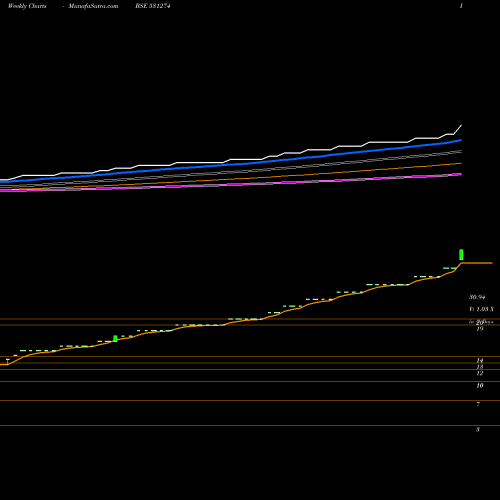
Task: Click the '10' price axis label
Action: 480,386
